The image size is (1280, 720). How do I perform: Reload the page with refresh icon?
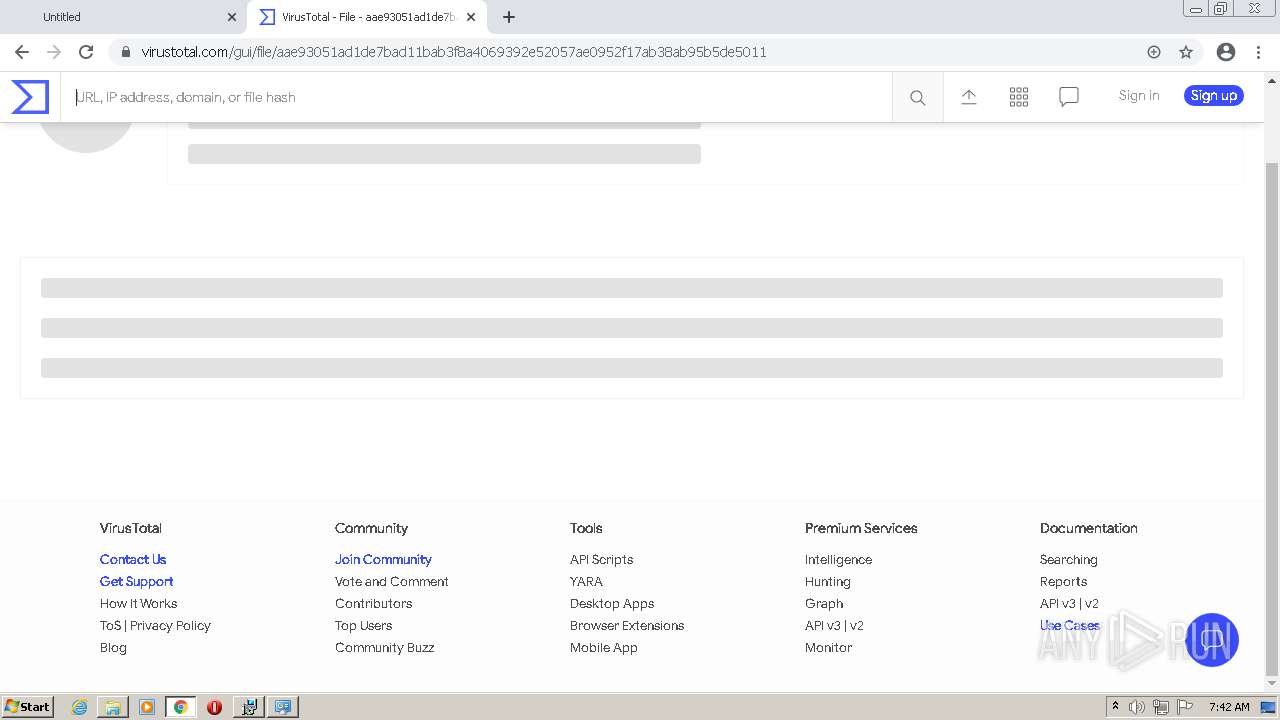[x=86, y=52]
